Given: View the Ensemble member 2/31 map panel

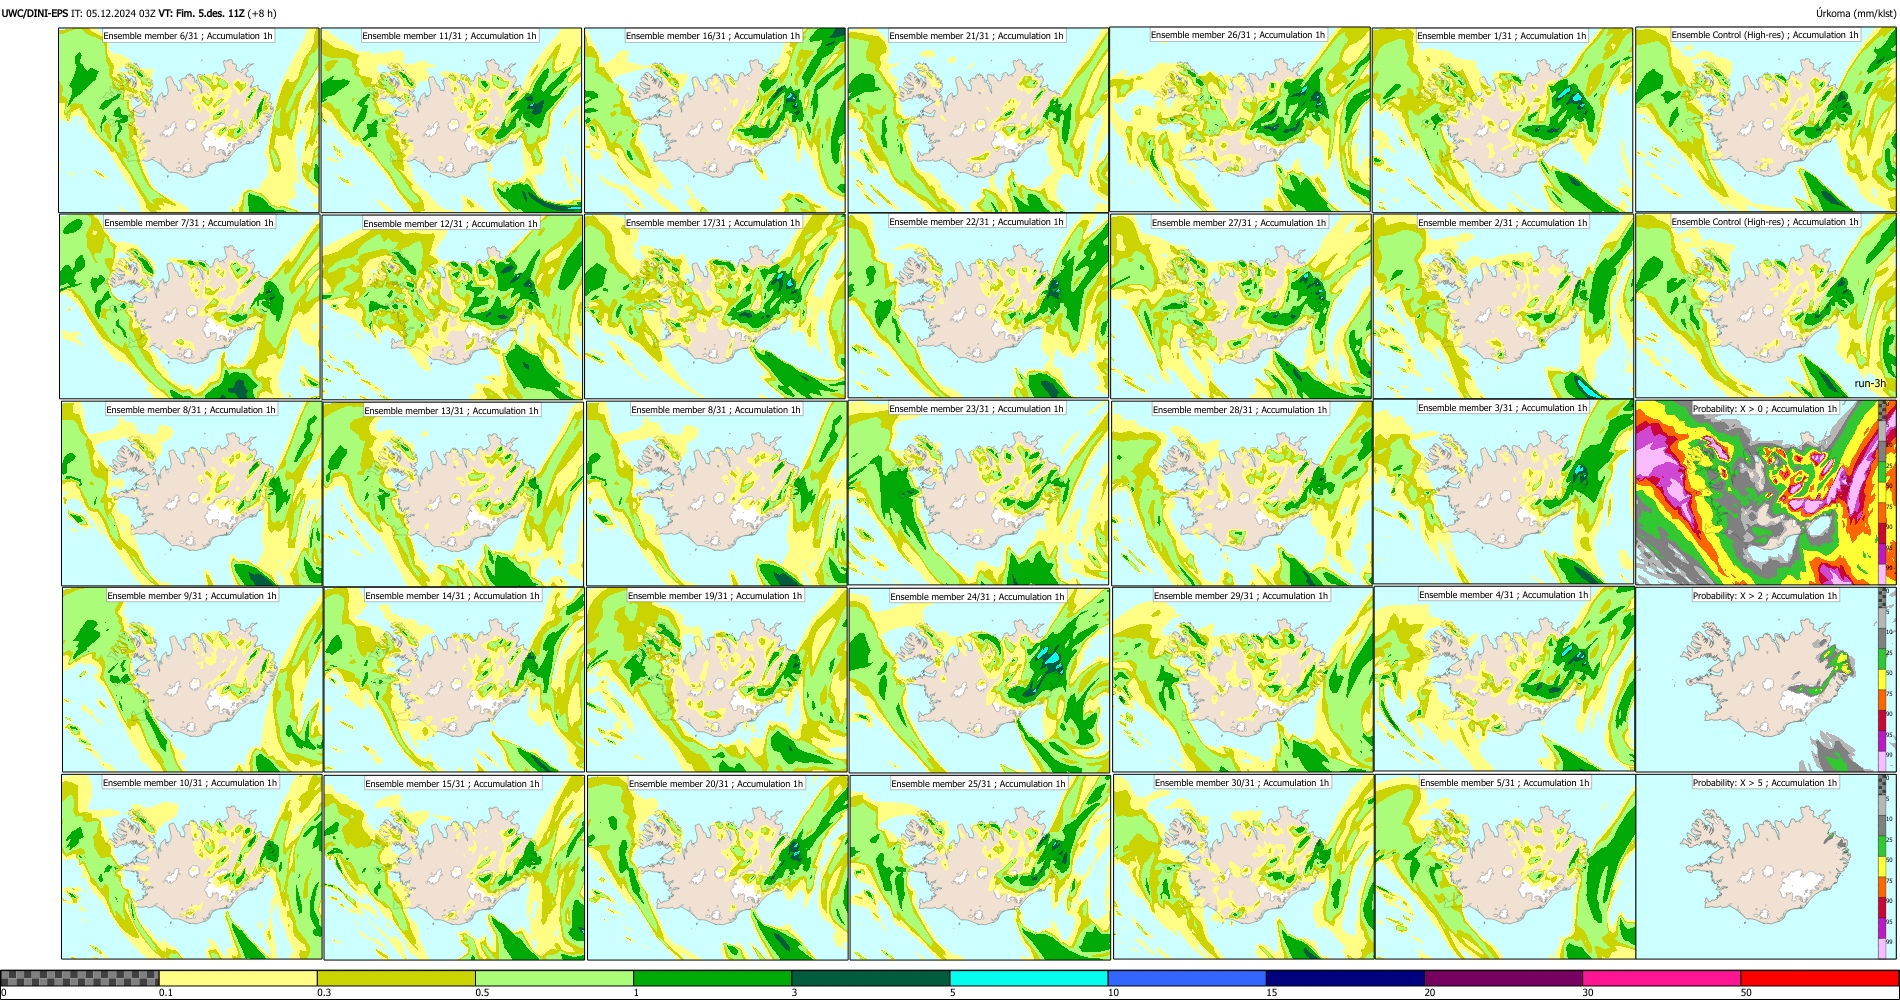Looking at the screenshot, I should tap(1503, 307).
